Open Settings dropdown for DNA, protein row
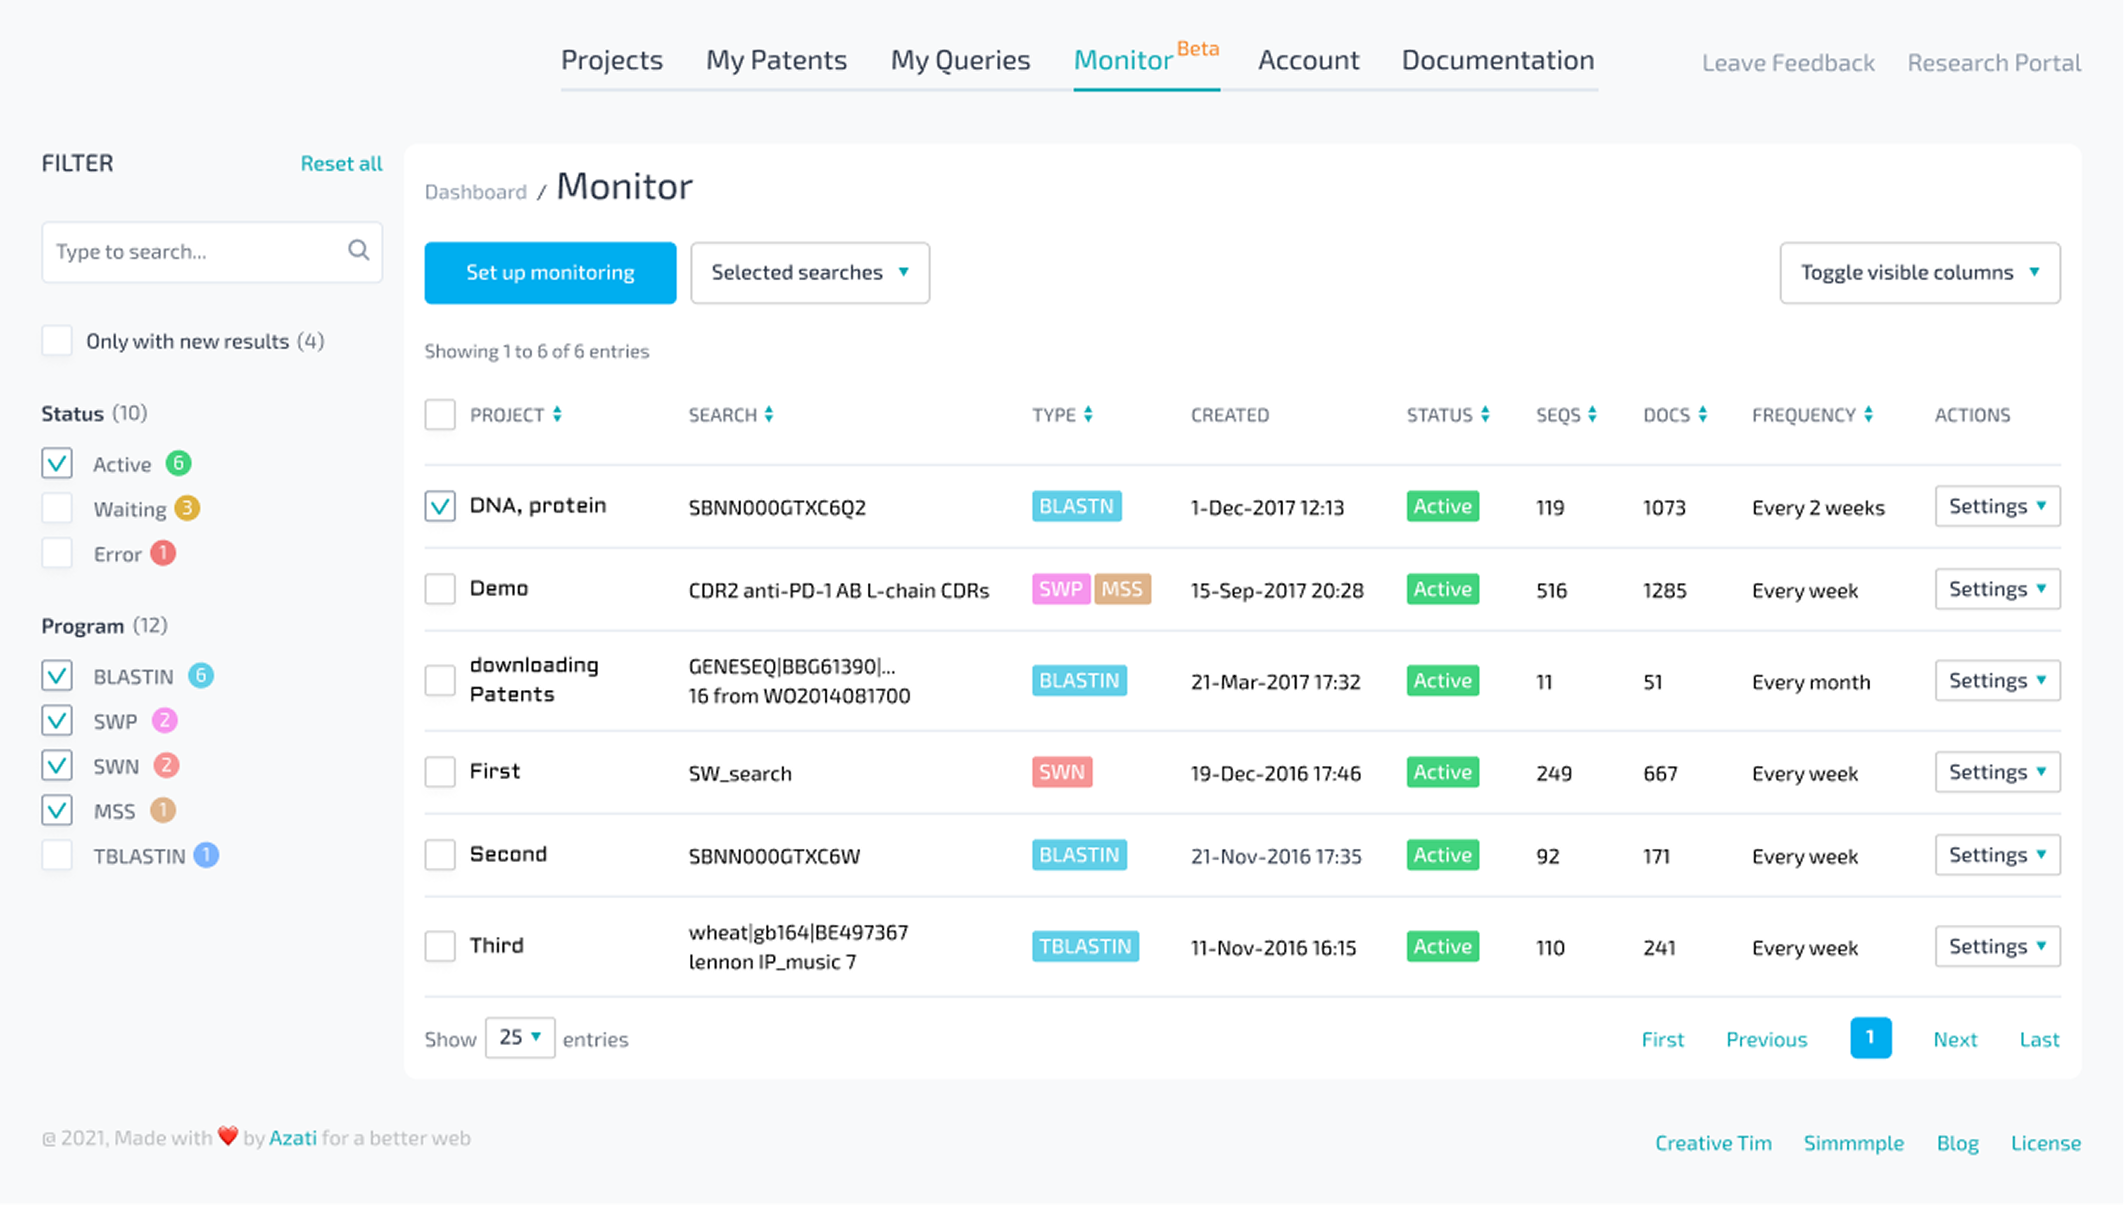Screen dimensions: 2124x1205 click(1997, 506)
